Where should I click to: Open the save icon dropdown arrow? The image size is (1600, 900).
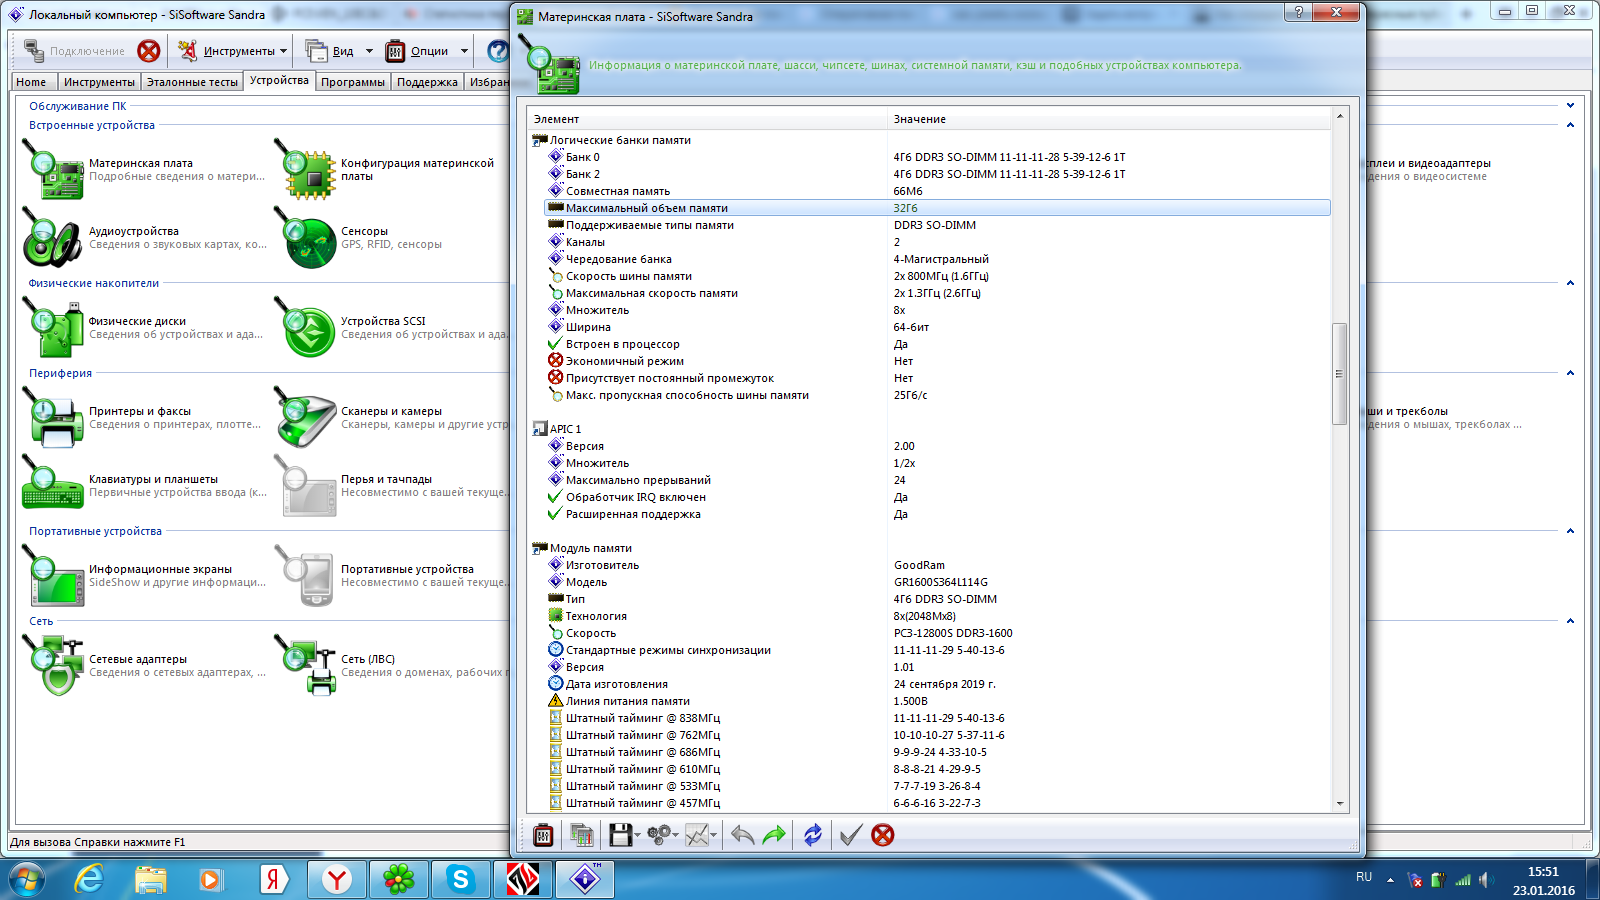(637, 836)
